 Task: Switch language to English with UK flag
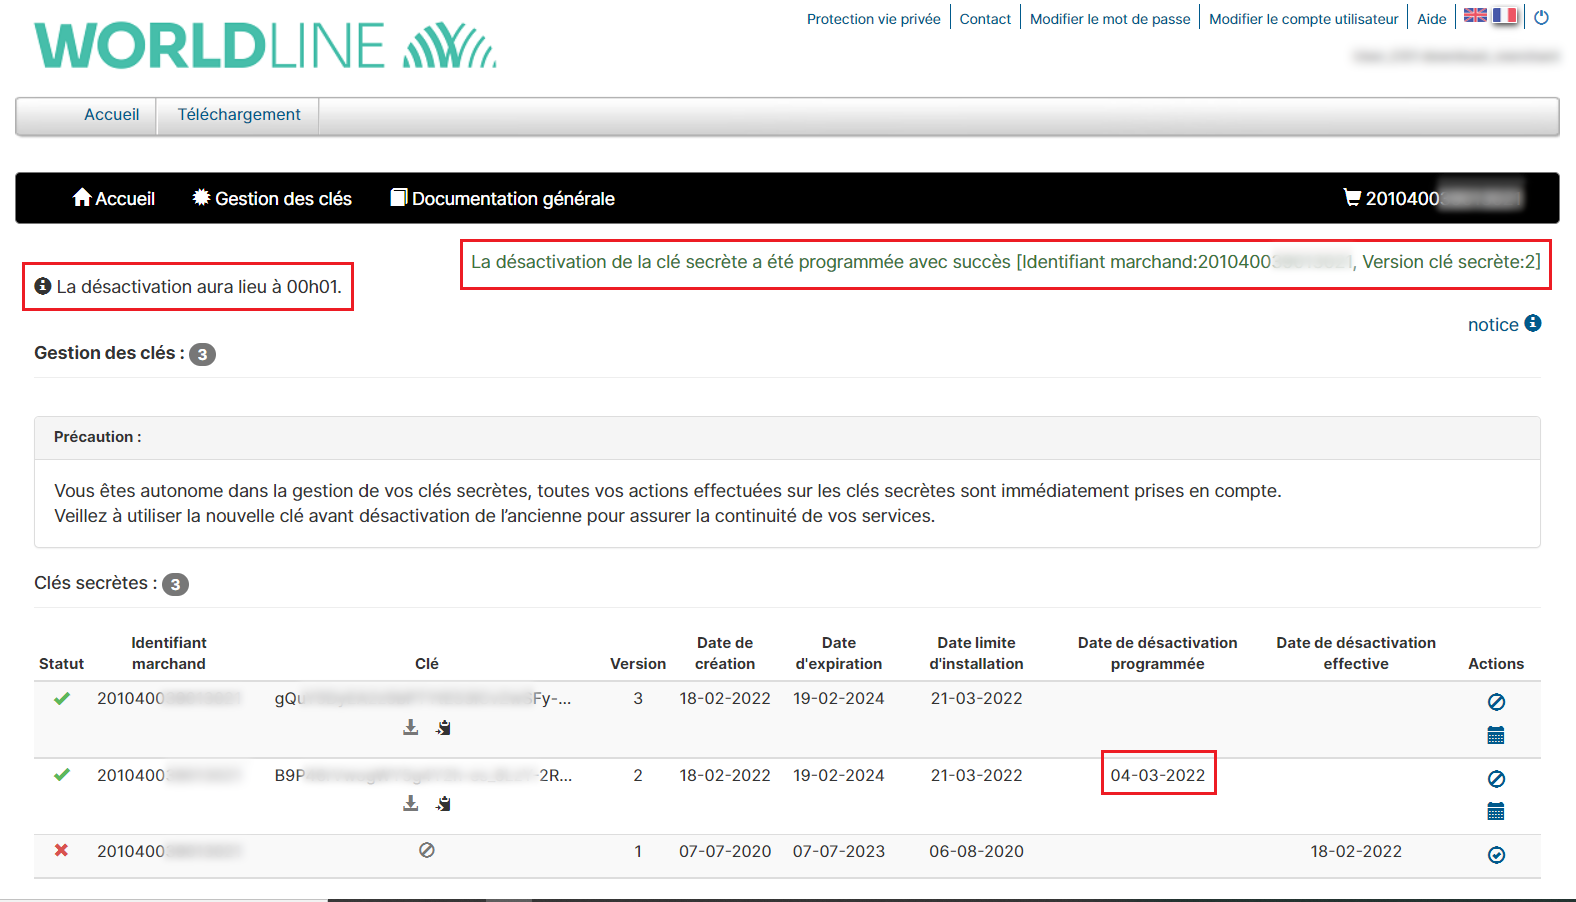click(x=1475, y=15)
